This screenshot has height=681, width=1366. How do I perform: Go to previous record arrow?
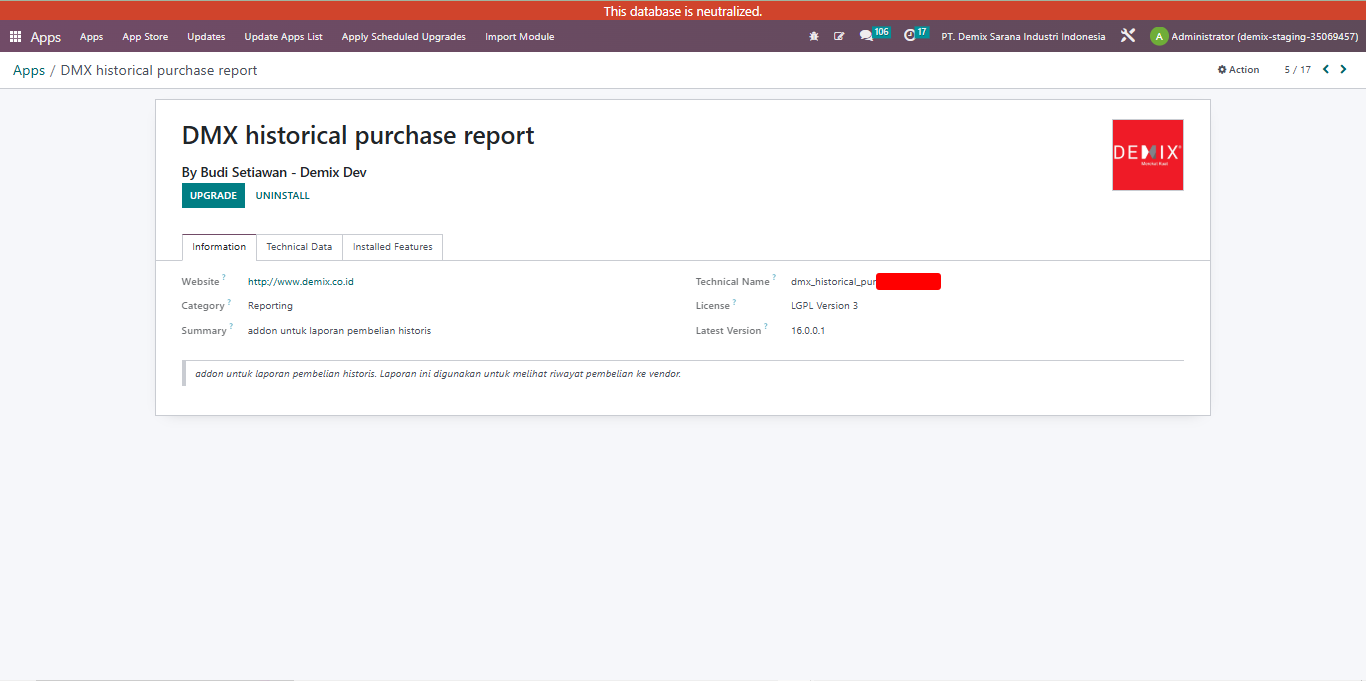click(1326, 70)
